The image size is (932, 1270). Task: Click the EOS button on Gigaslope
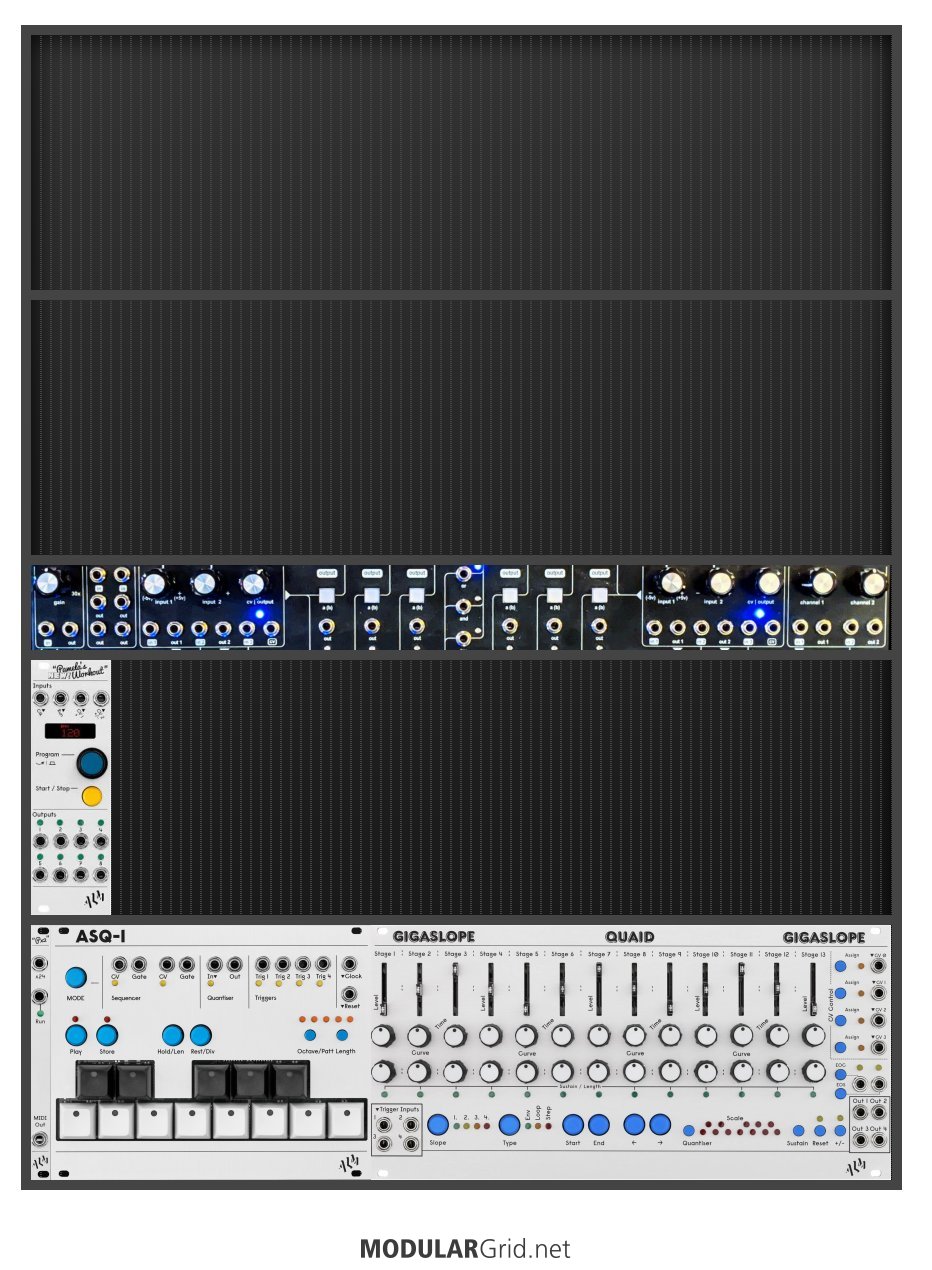840,1093
